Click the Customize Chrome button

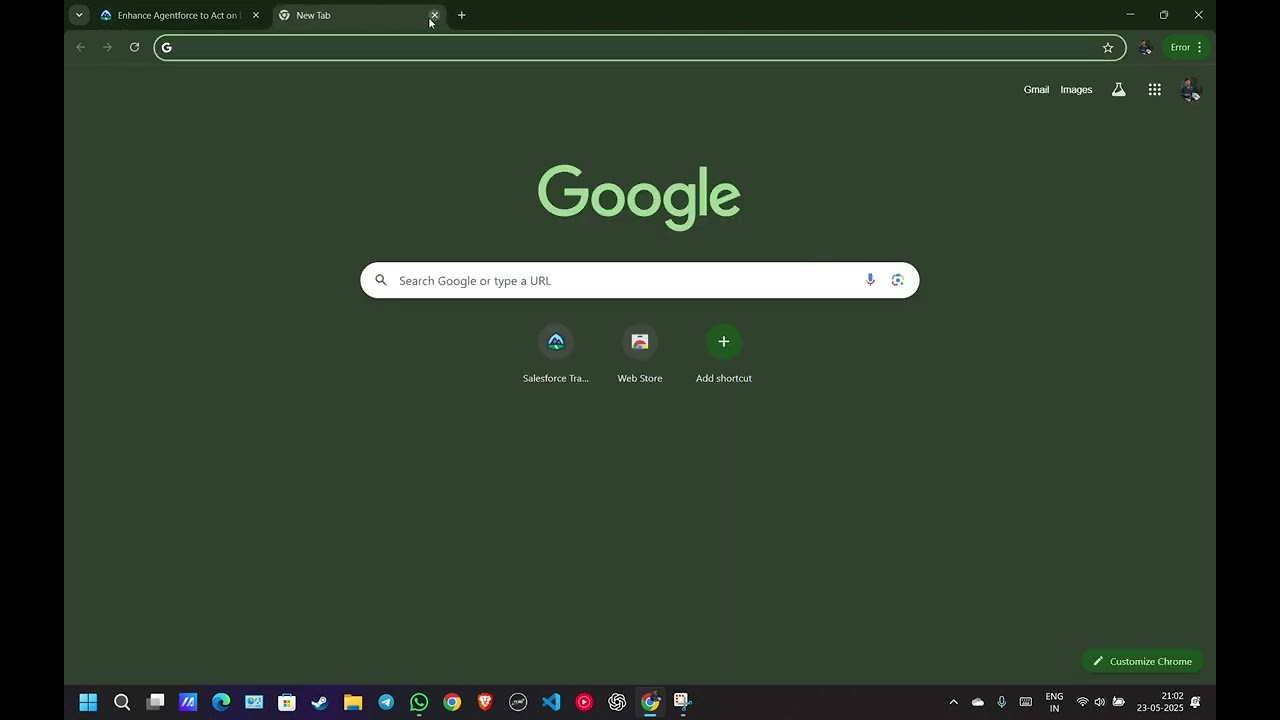point(1142,661)
